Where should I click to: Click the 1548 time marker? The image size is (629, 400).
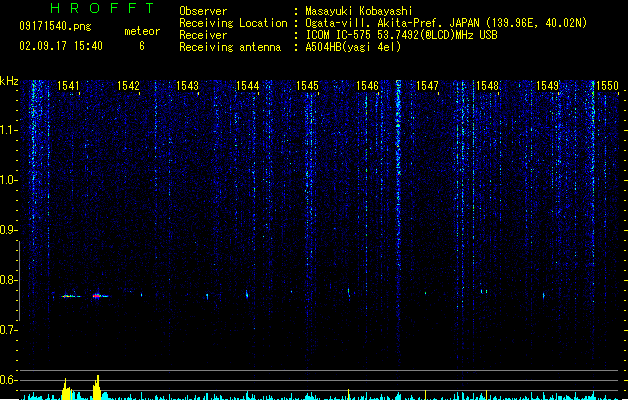pos(487,86)
